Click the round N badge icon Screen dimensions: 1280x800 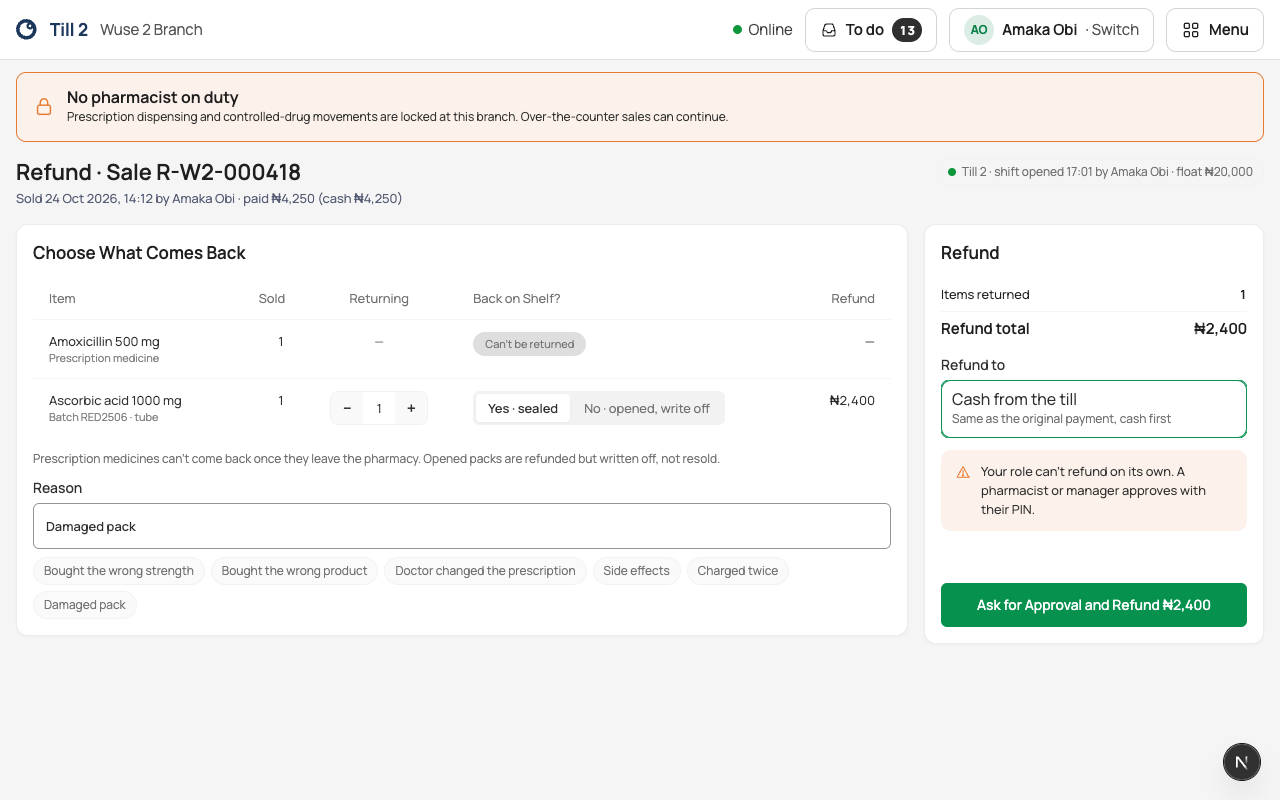(x=1242, y=762)
